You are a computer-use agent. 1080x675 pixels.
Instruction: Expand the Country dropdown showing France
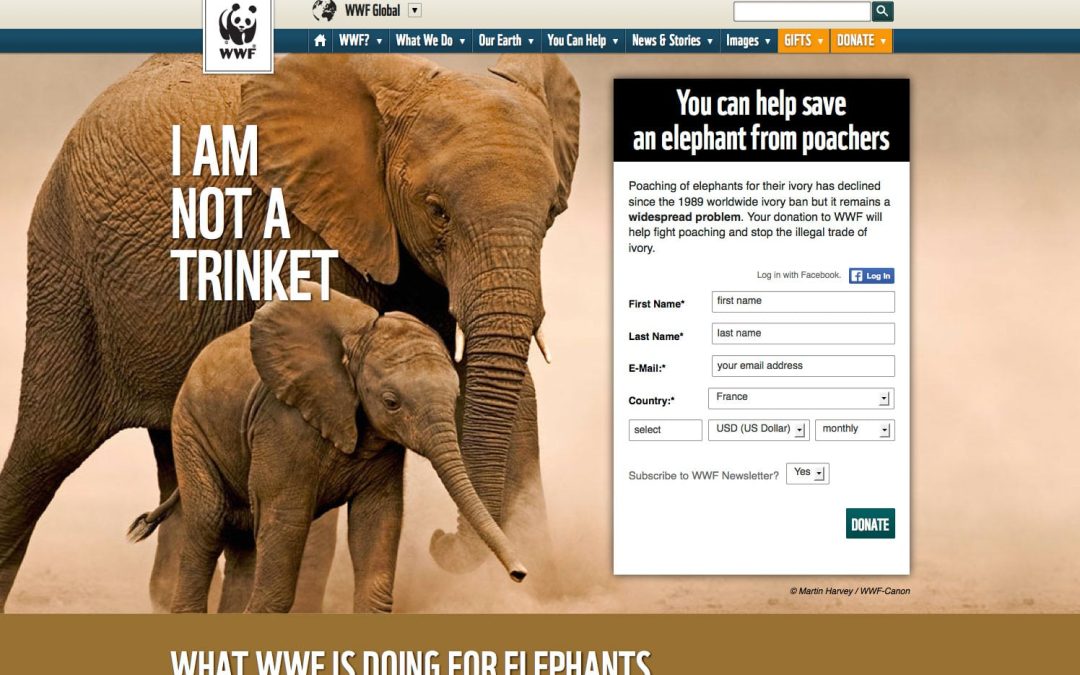coord(801,398)
